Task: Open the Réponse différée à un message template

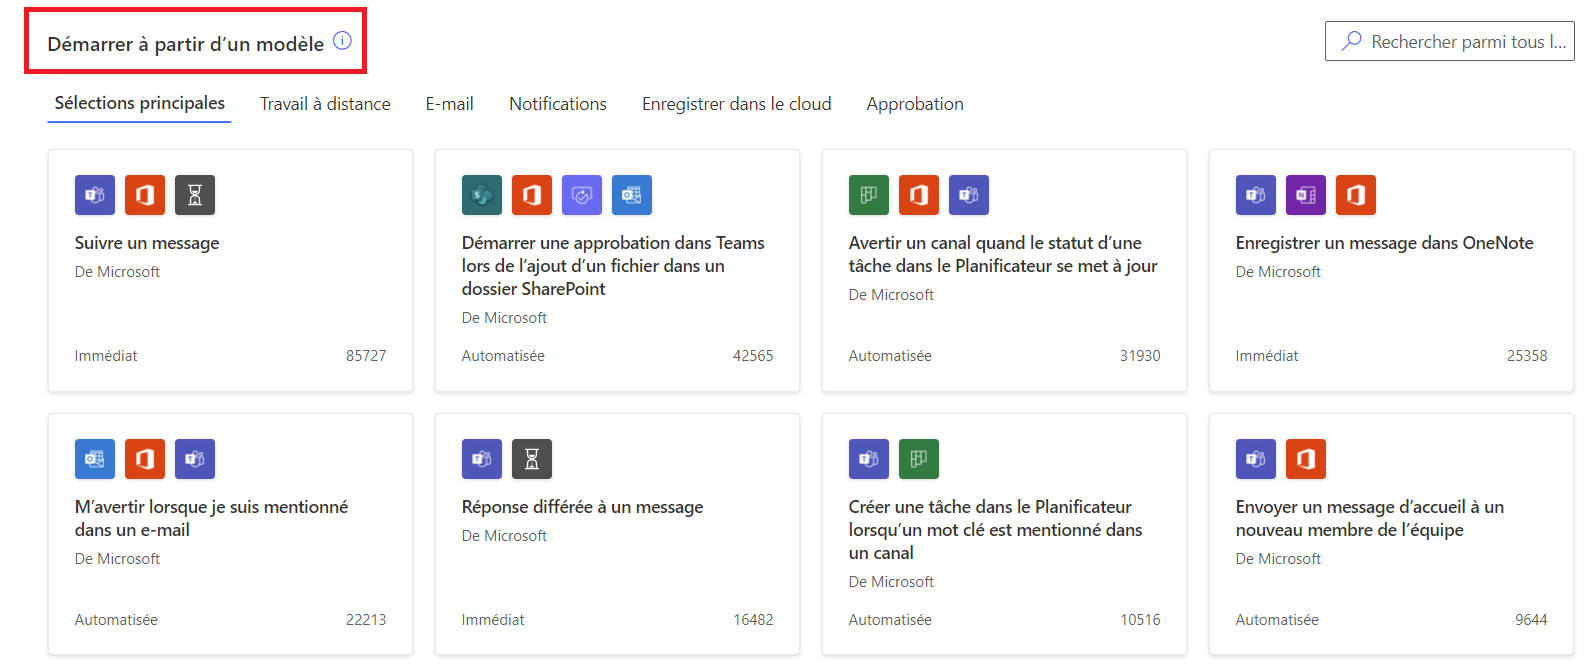Action: coord(582,507)
